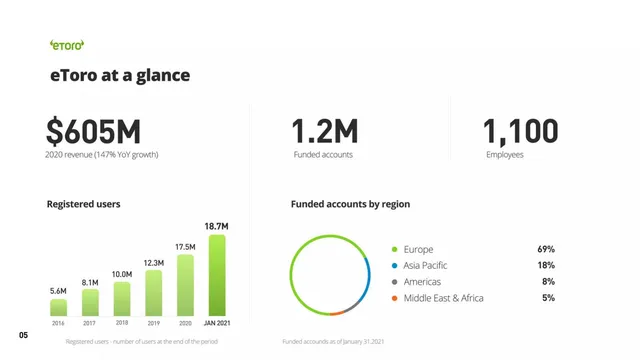Click the 1.2M funded accounts figure

tap(325, 131)
